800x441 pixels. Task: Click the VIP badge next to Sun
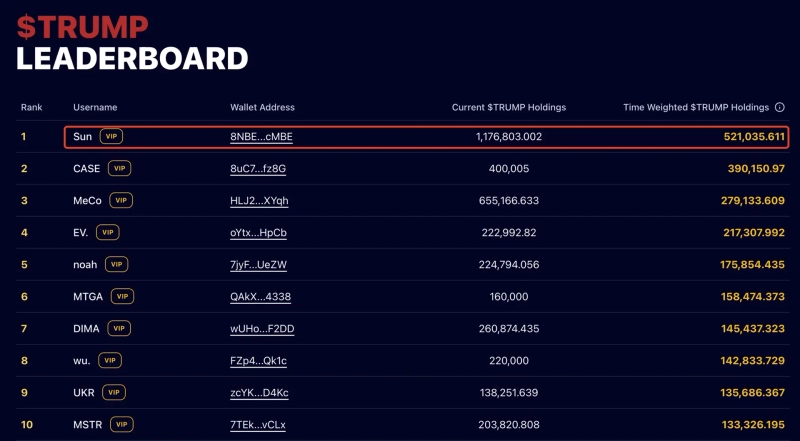pos(111,136)
